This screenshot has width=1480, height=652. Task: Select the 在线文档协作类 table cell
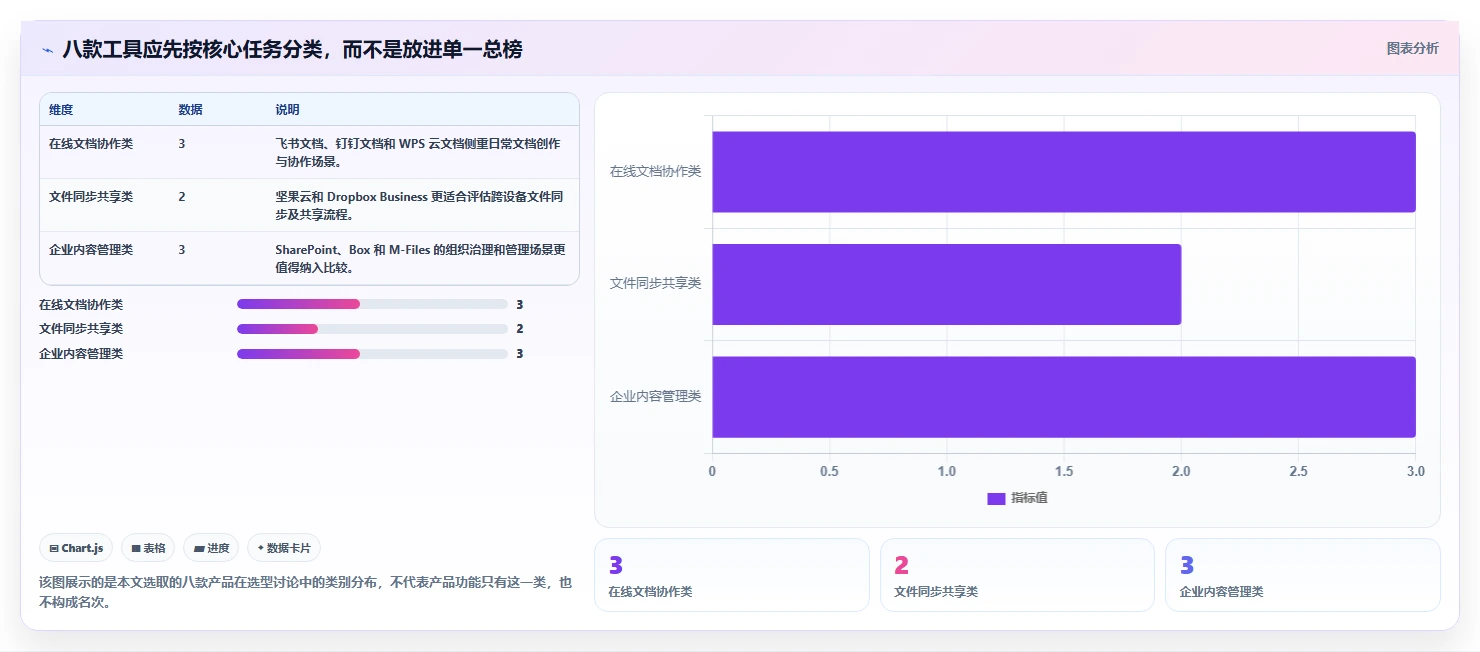point(91,144)
